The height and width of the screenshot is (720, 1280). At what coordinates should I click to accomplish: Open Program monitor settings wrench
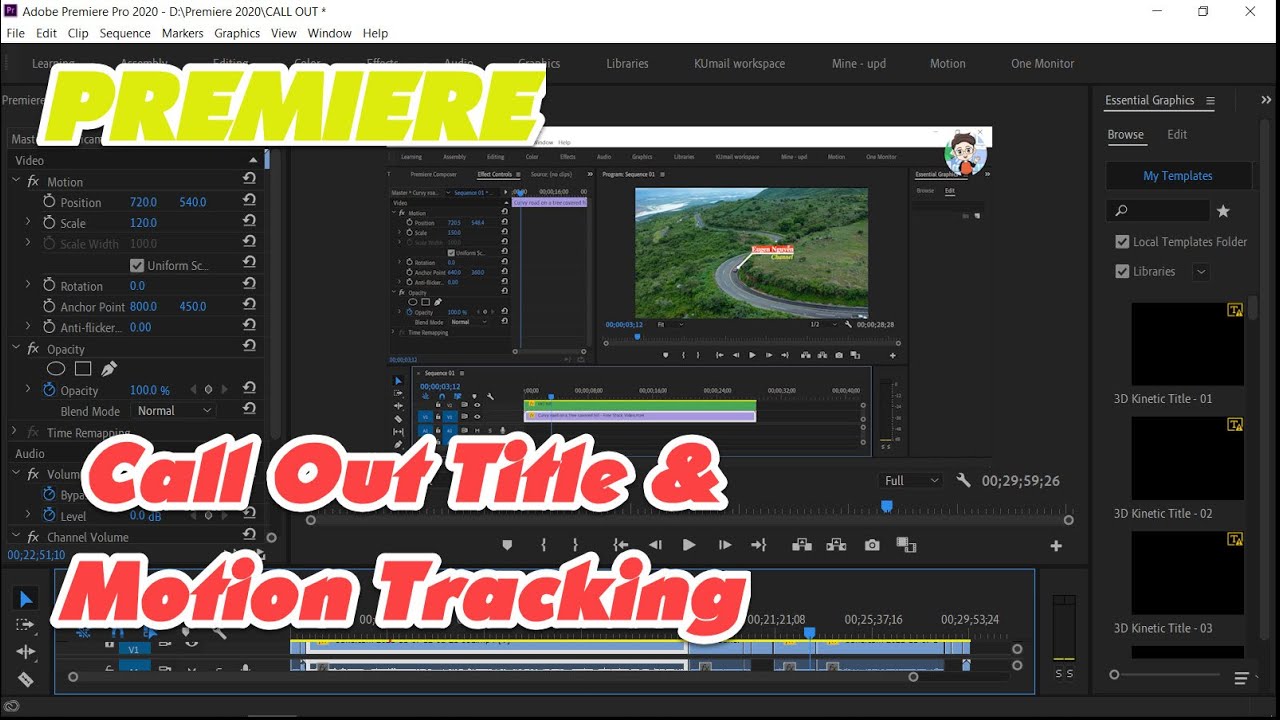[x=963, y=480]
